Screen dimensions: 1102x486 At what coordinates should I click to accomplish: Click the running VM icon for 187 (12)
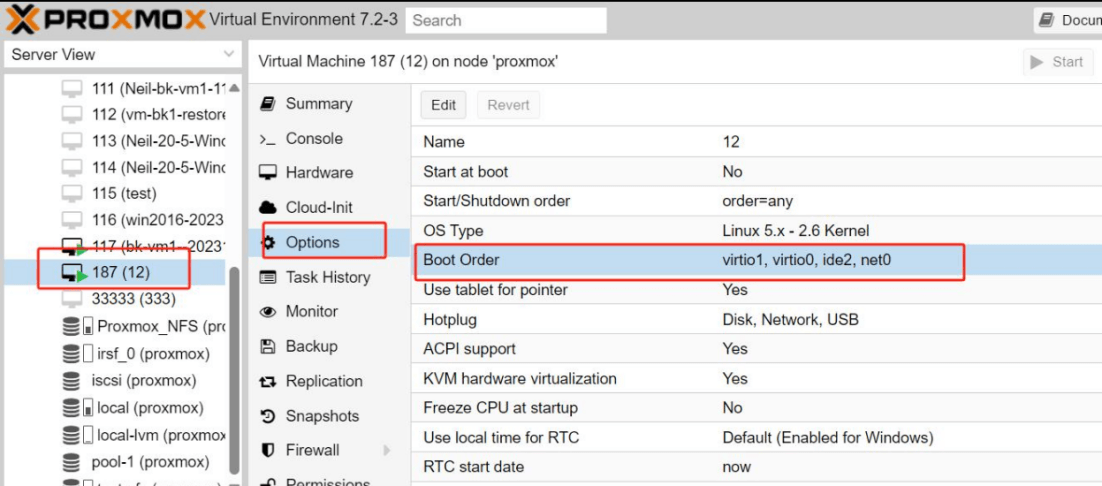pyautogui.click(x=73, y=272)
